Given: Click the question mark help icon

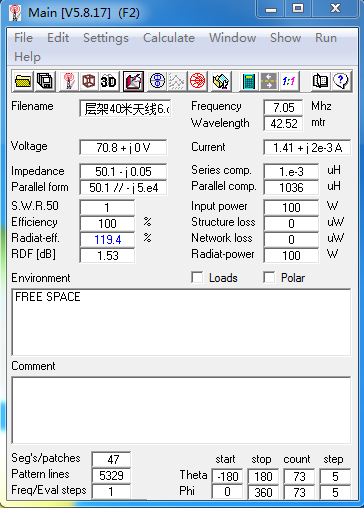Looking at the screenshot, I should pos(341,81).
